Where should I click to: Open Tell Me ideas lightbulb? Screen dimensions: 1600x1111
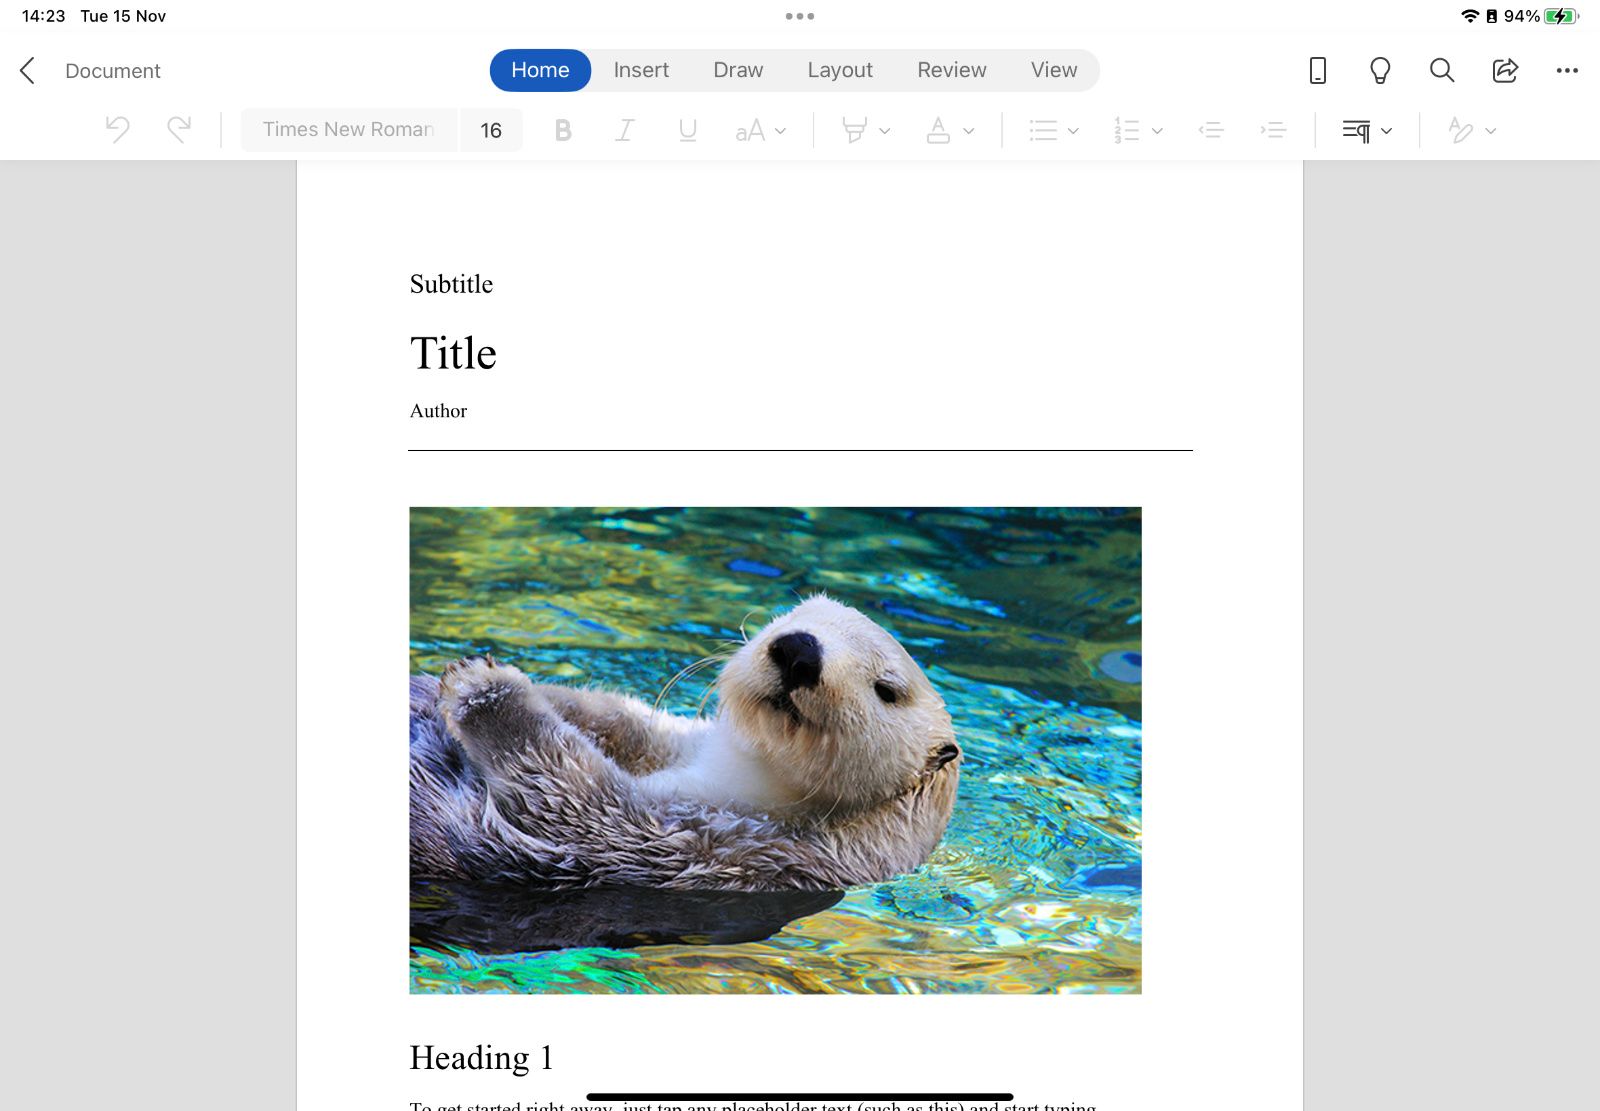(x=1380, y=71)
